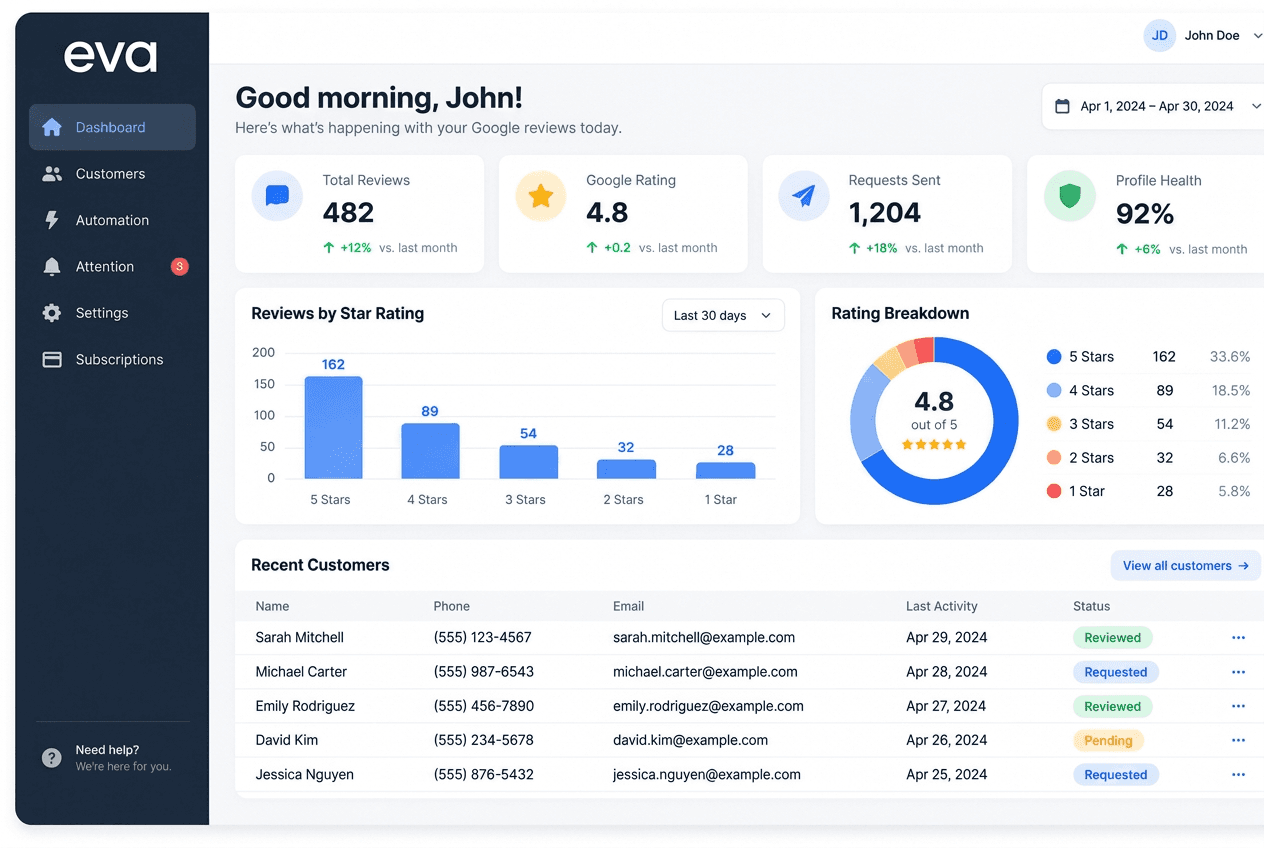The width and height of the screenshot is (1264, 848).
Task: Click the 33.6% value for 5 Stars
Action: tap(1230, 357)
